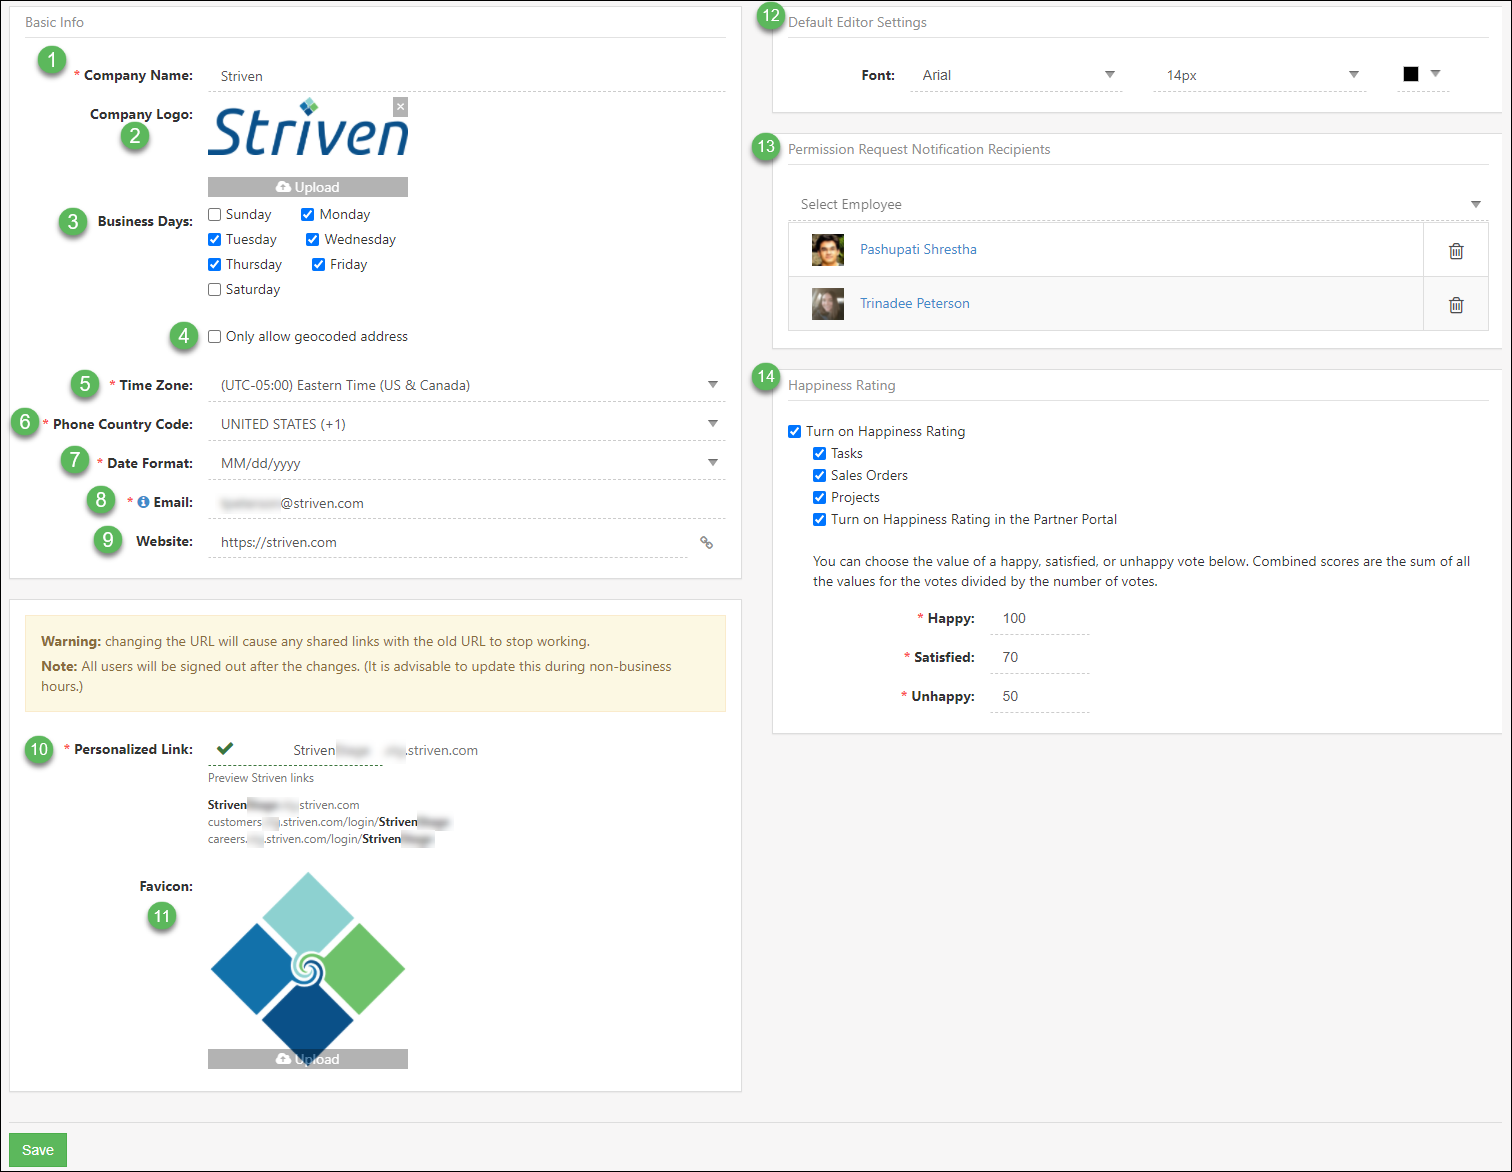
Task: Click the Personalized Link input field
Action: pos(295,750)
